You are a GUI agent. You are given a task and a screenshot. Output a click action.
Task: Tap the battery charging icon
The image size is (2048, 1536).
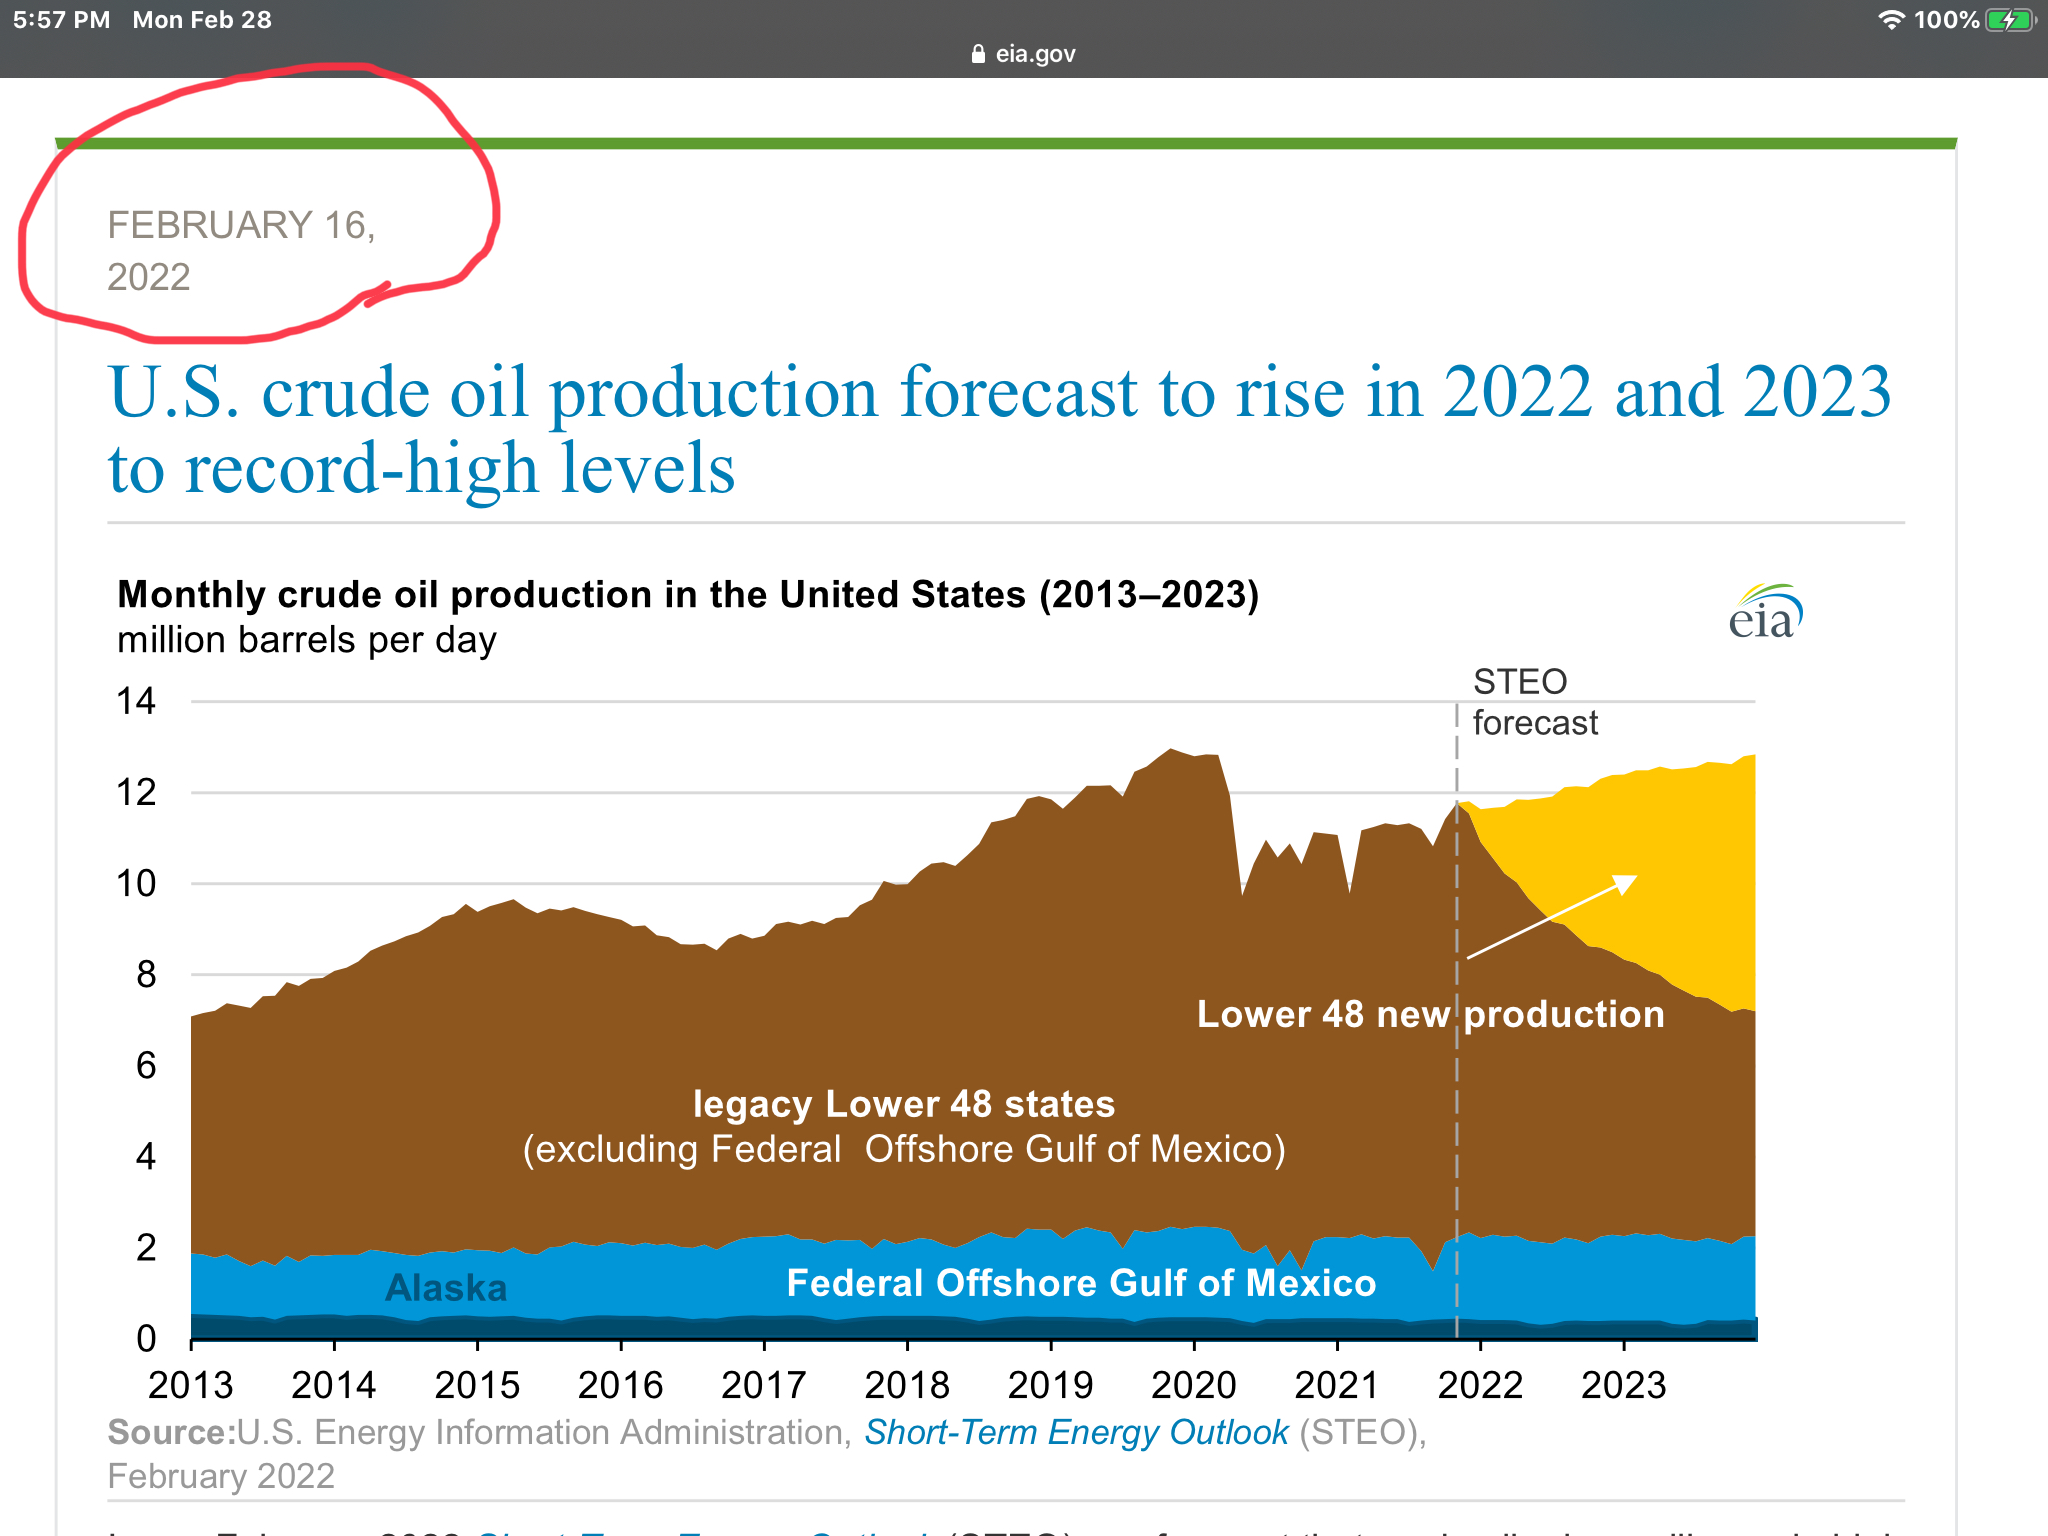[x=2010, y=20]
